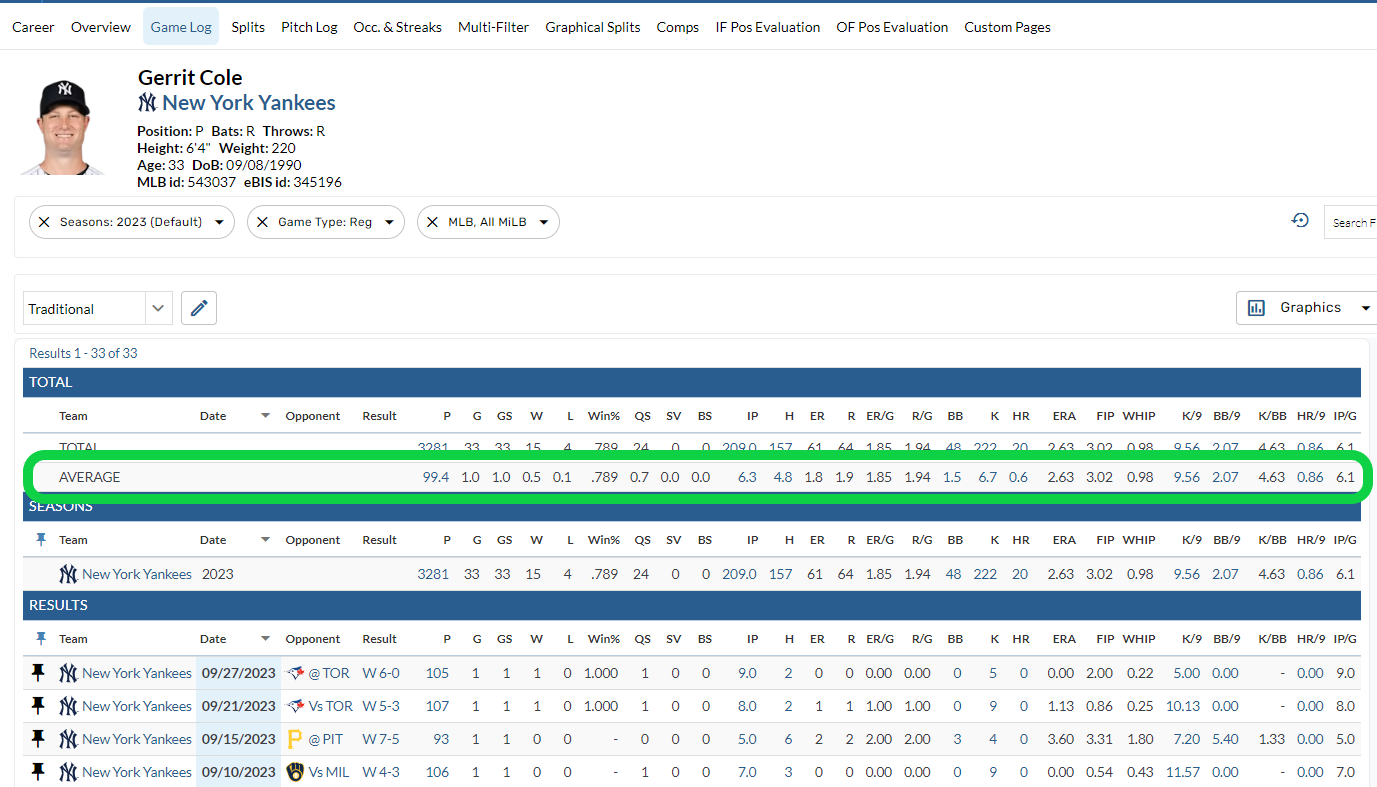Click the pencil edit icon beside Traditional
The width and height of the screenshot is (1377, 787).
[x=198, y=309]
